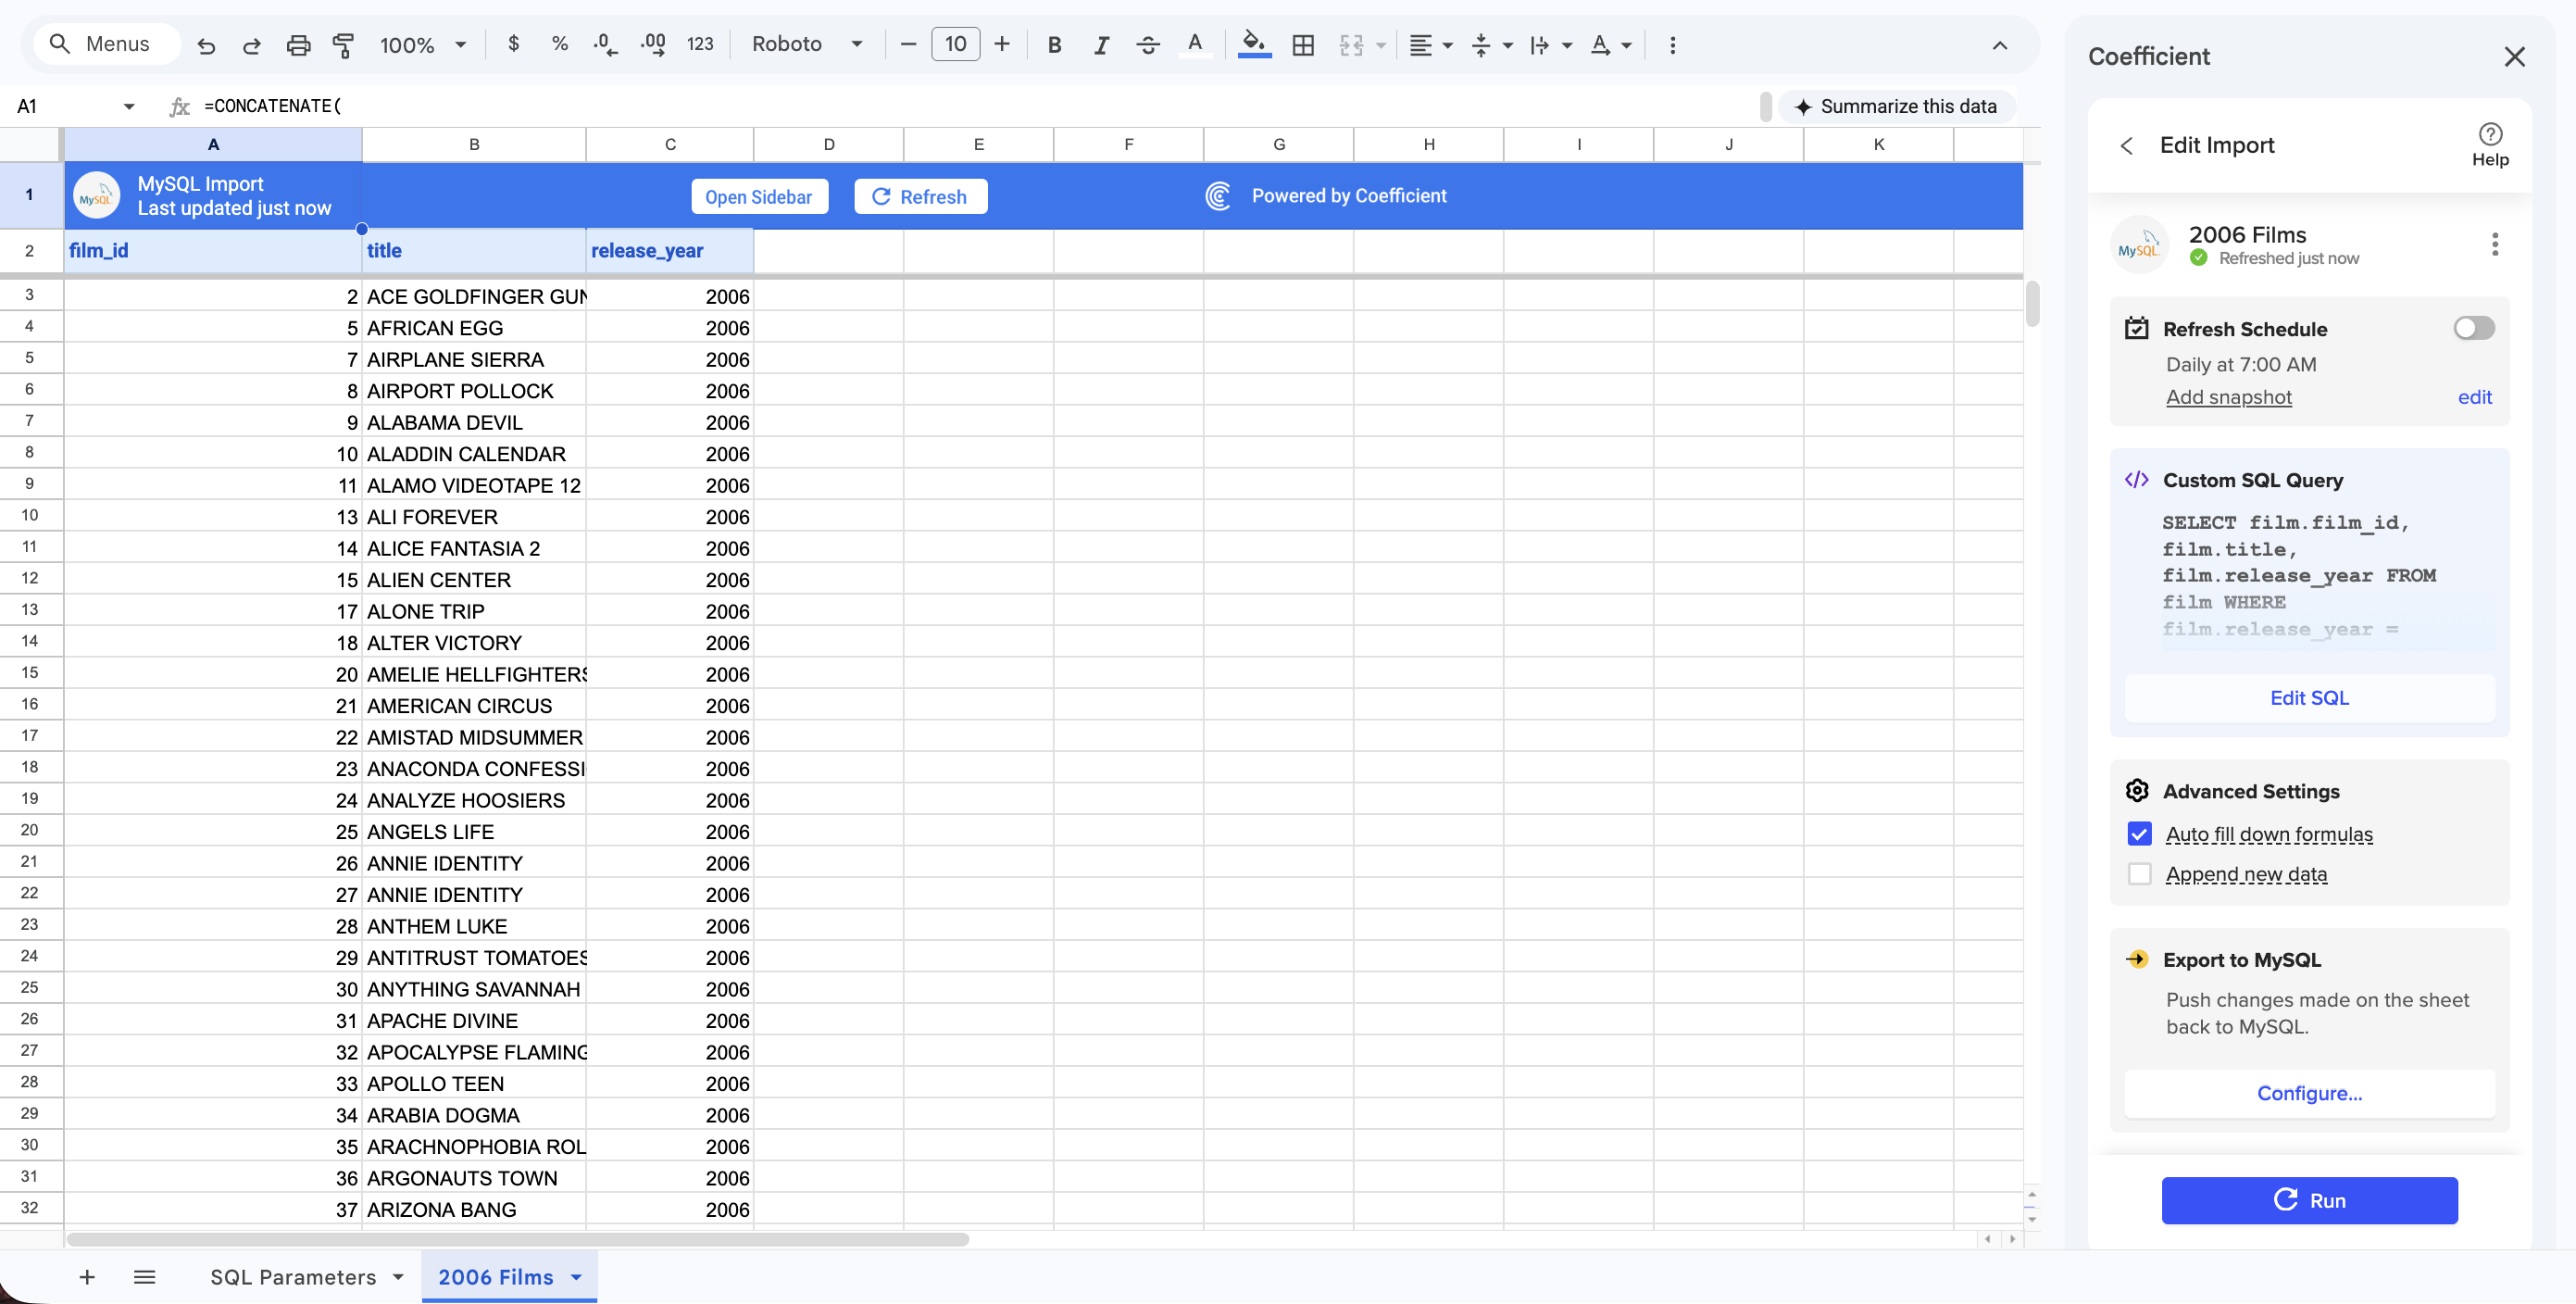Uncheck Auto fill down formulas
The image size is (2576, 1304).
click(x=2139, y=833)
